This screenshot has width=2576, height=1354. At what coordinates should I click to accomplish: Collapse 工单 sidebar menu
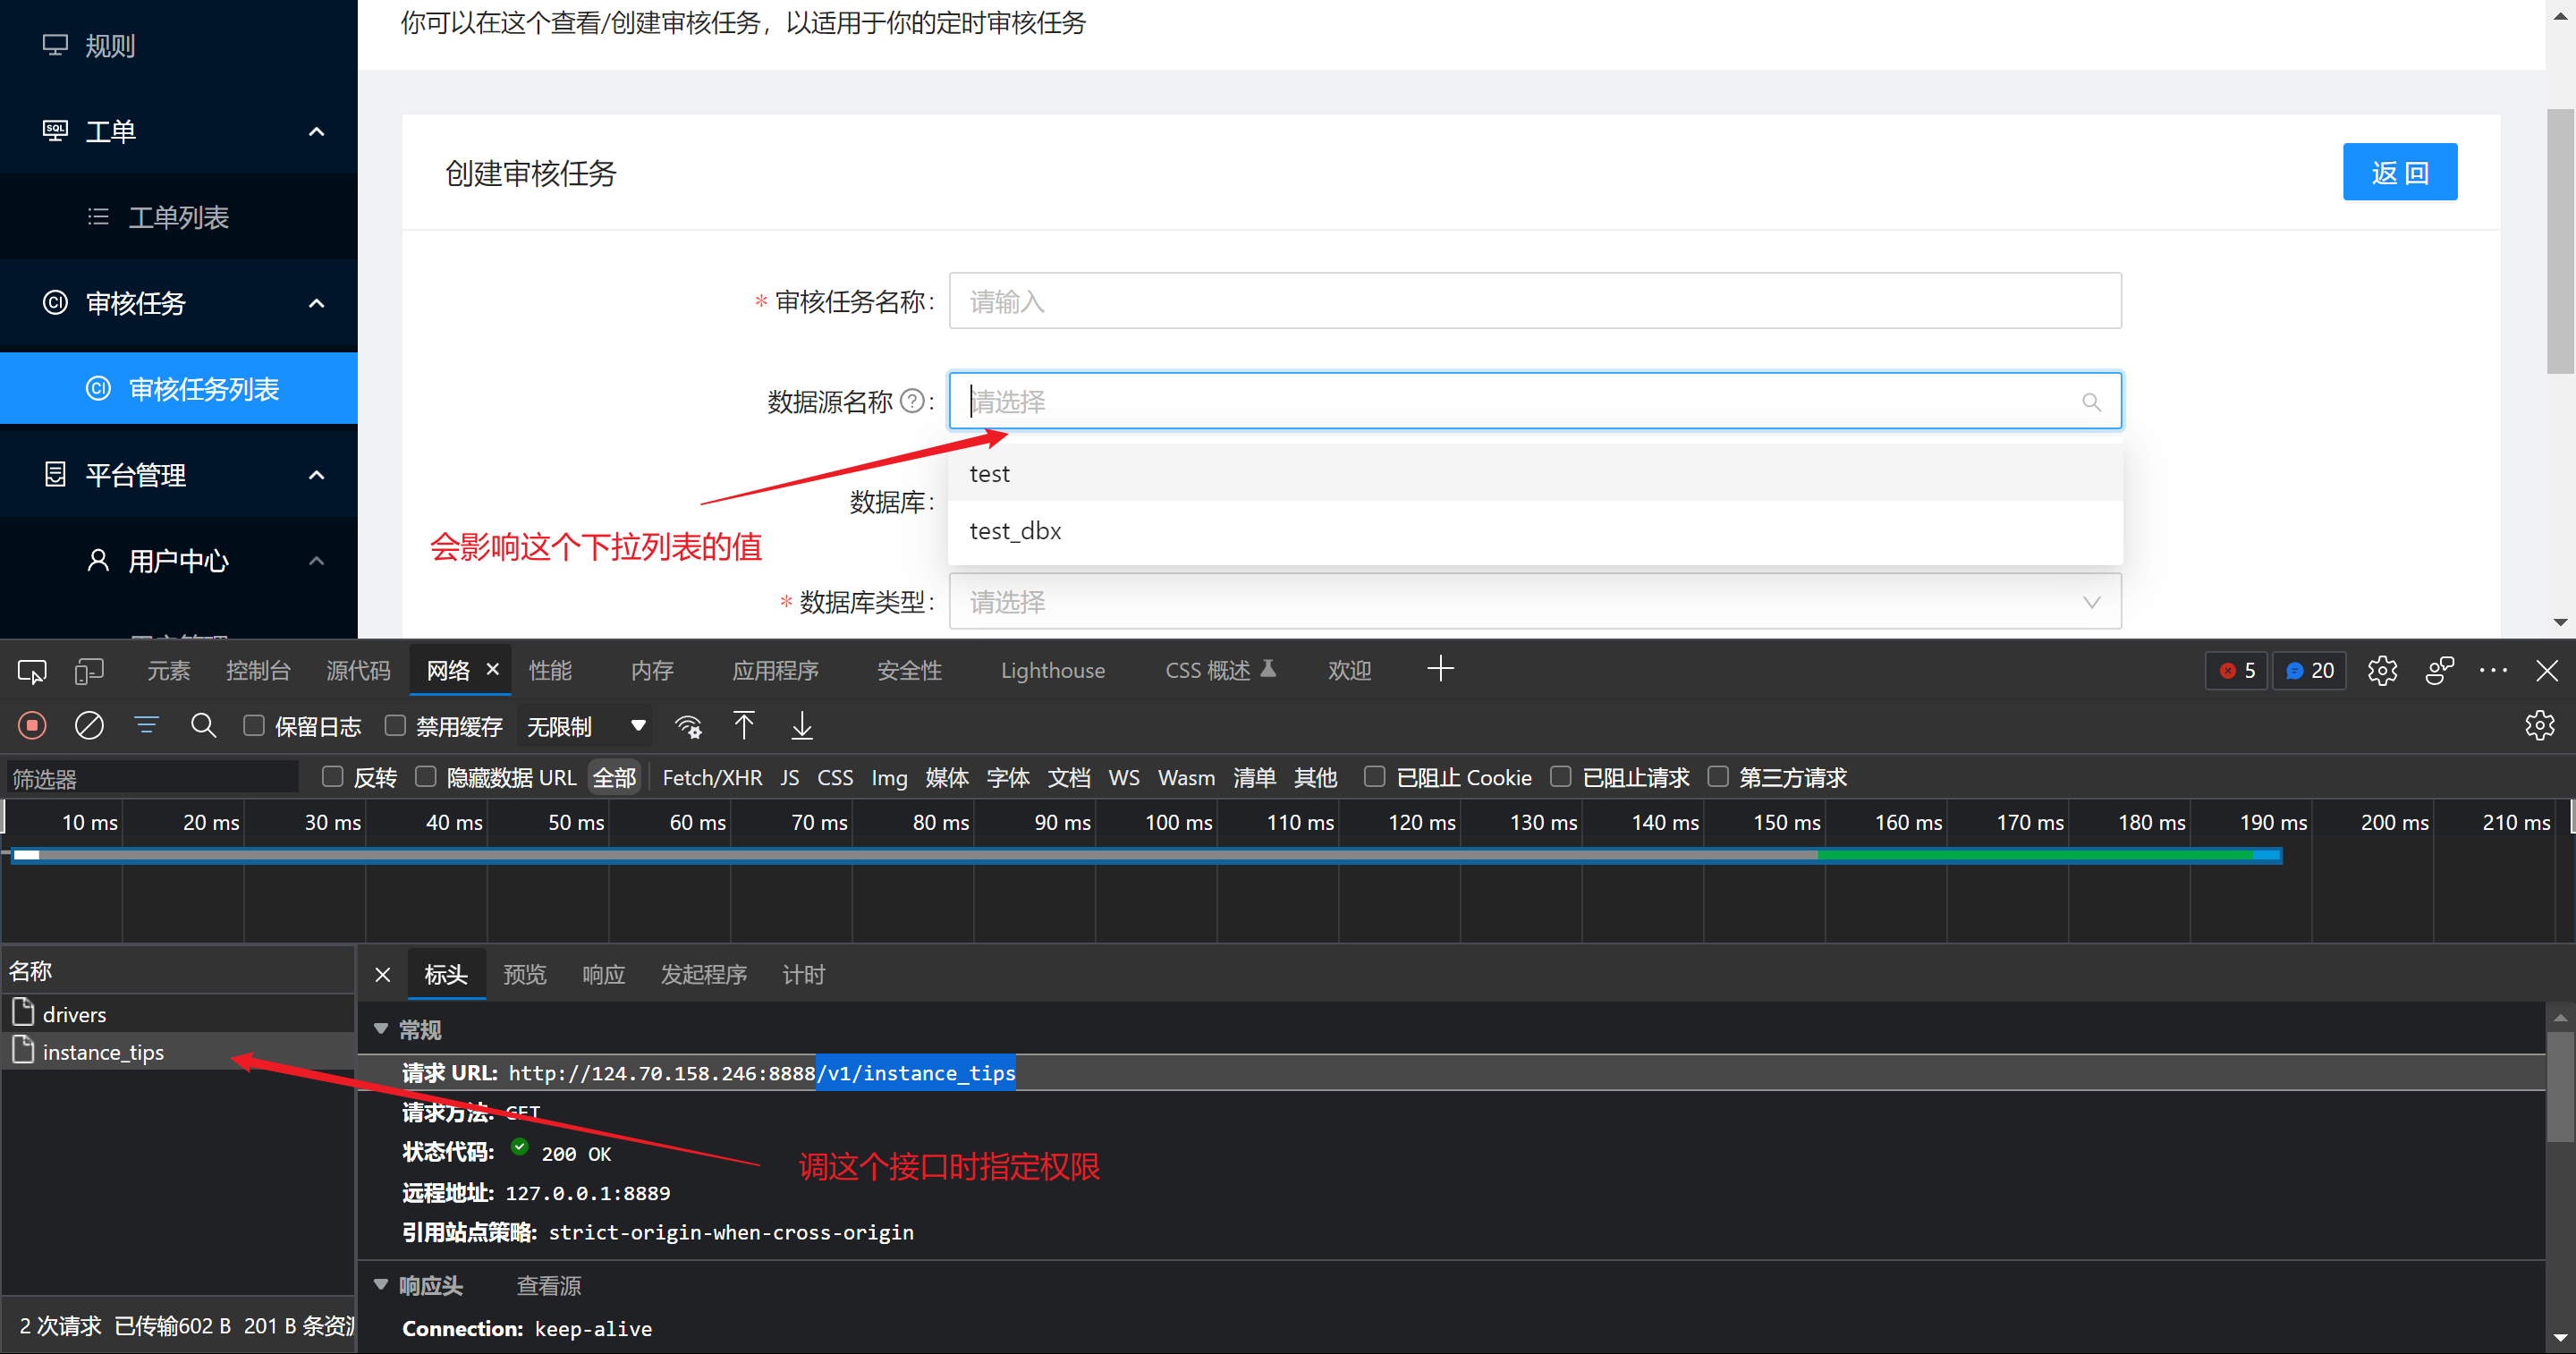[316, 131]
